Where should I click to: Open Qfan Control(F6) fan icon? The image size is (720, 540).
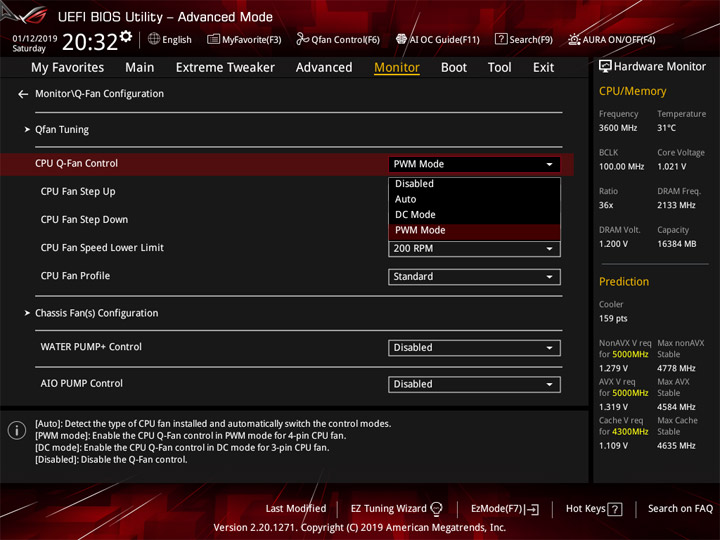pos(302,39)
